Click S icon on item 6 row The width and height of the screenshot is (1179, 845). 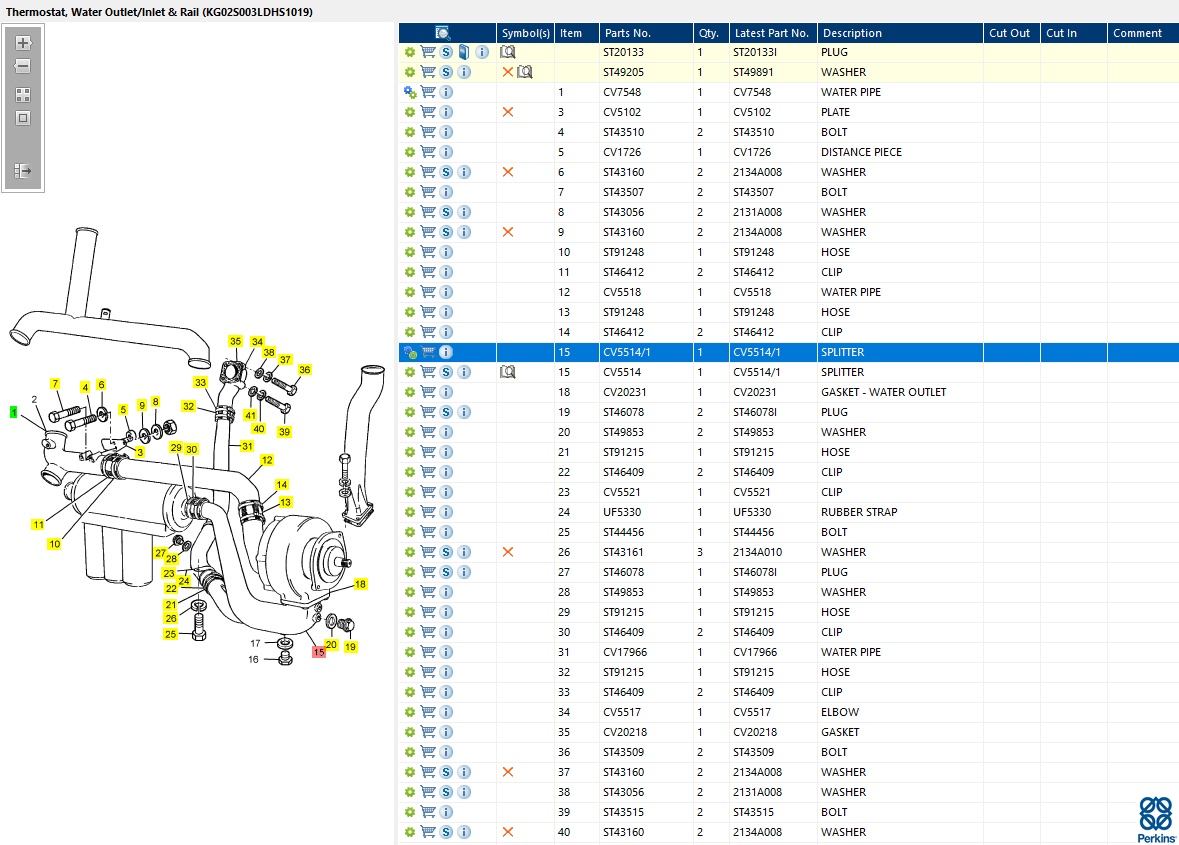pos(446,172)
